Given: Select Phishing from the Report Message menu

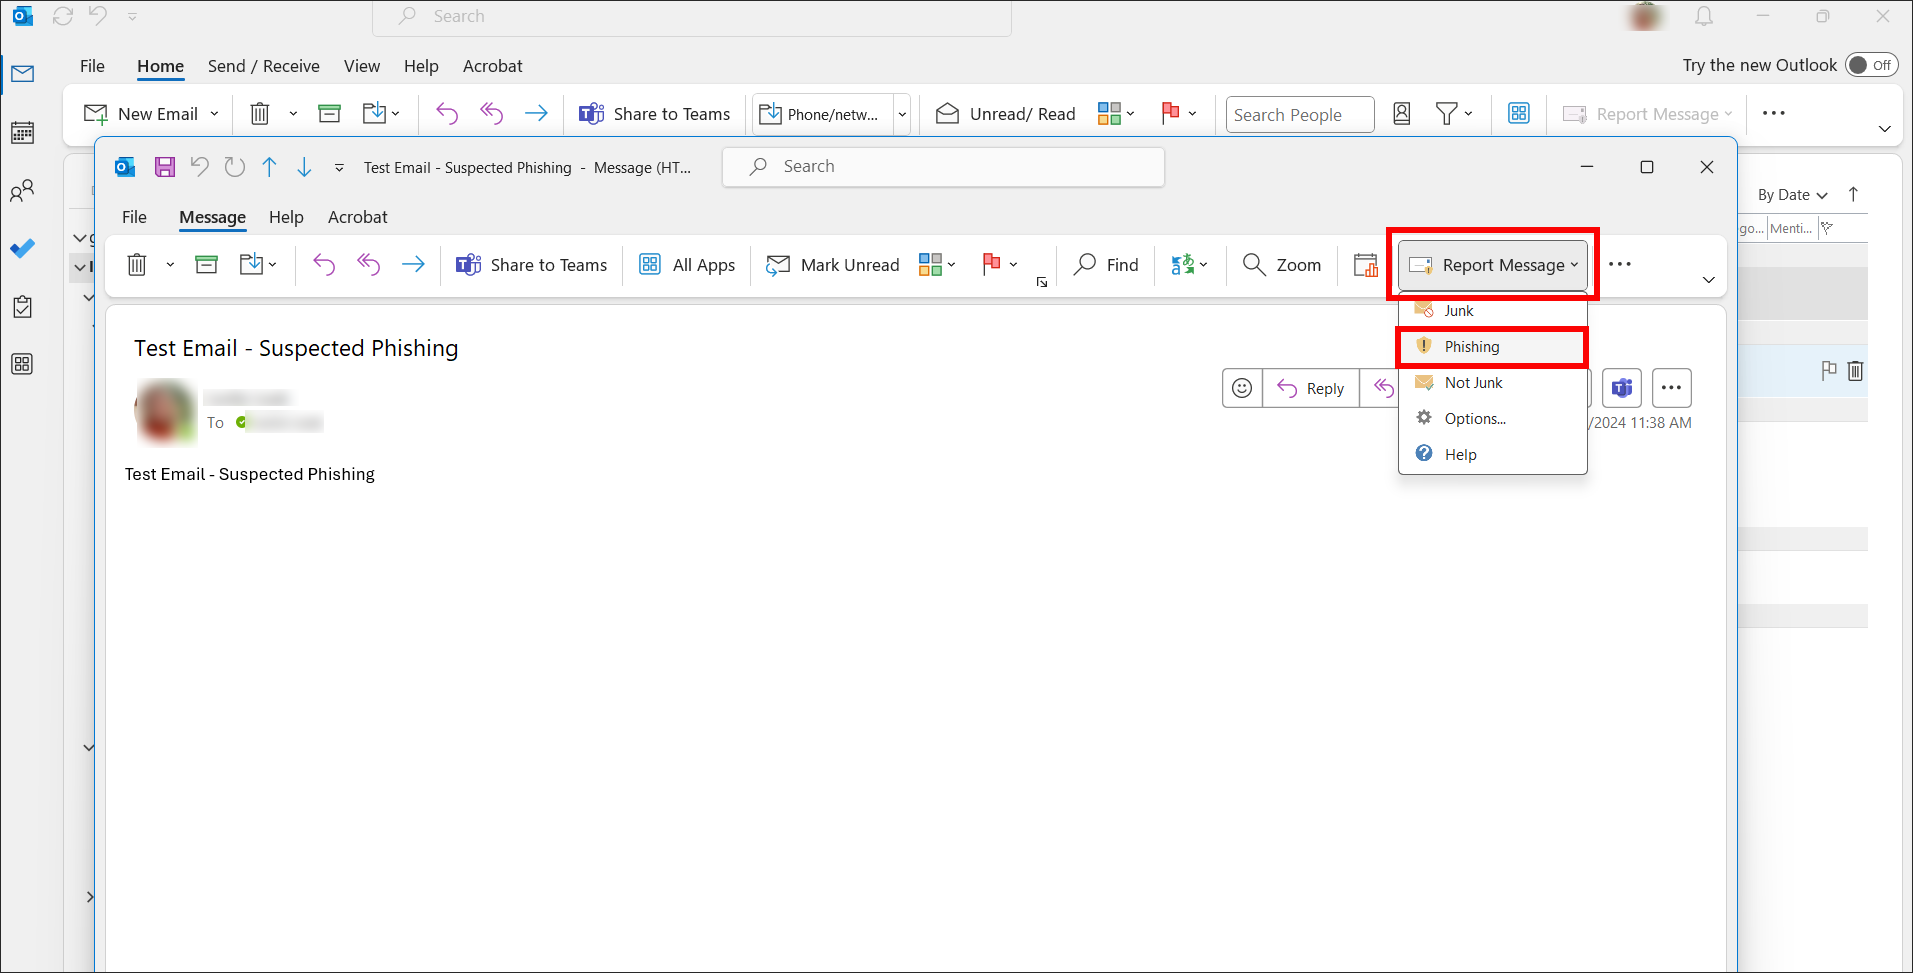Looking at the screenshot, I should pos(1470,346).
